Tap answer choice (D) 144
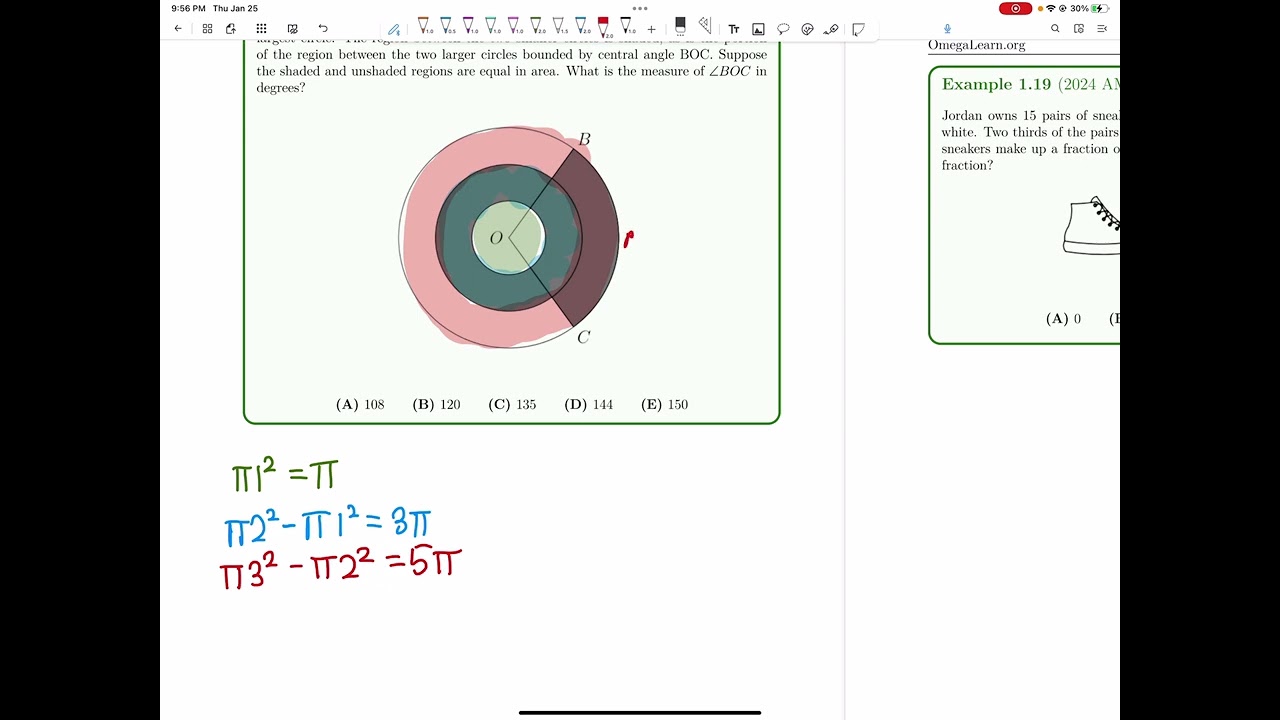 (589, 404)
